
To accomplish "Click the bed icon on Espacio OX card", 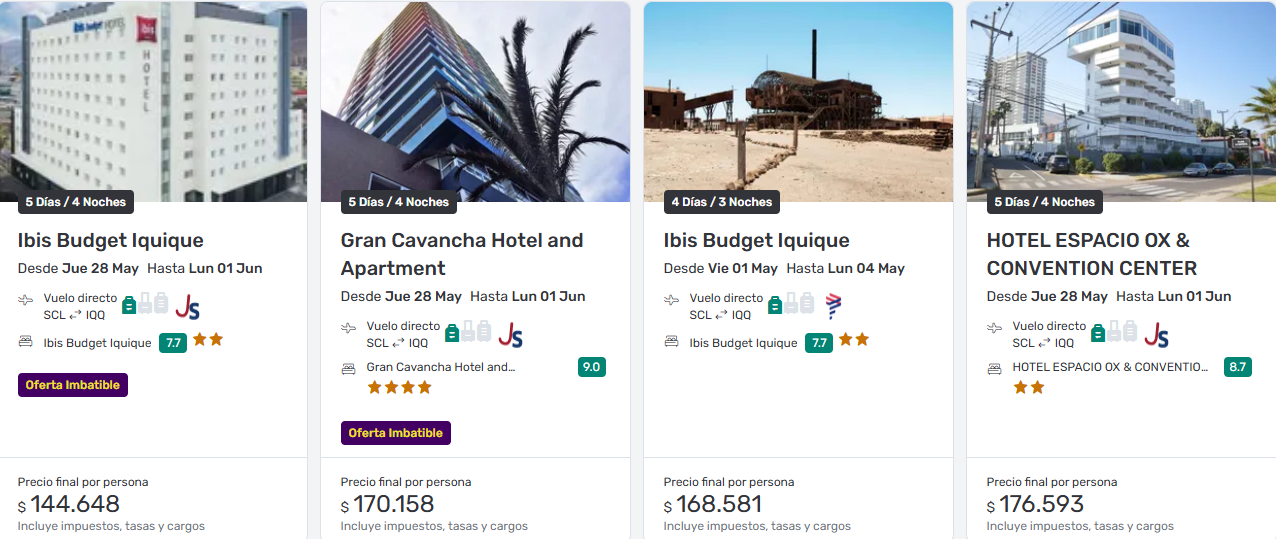I will point(995,368).
